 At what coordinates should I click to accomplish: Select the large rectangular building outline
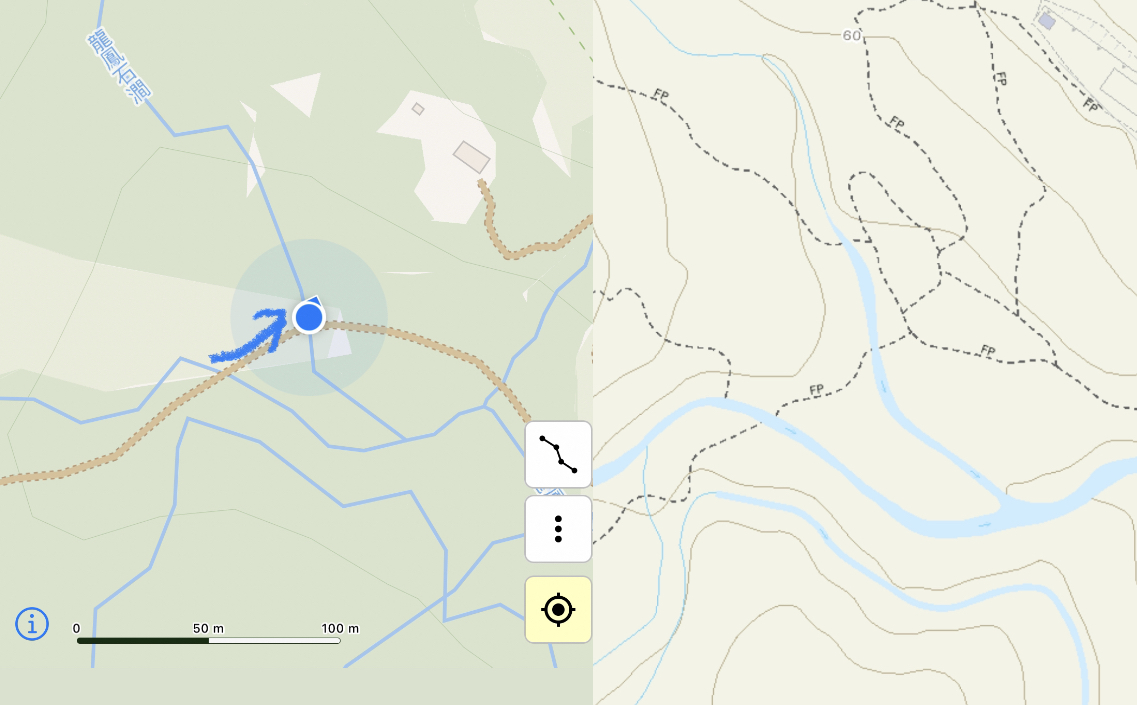[471, 157]
